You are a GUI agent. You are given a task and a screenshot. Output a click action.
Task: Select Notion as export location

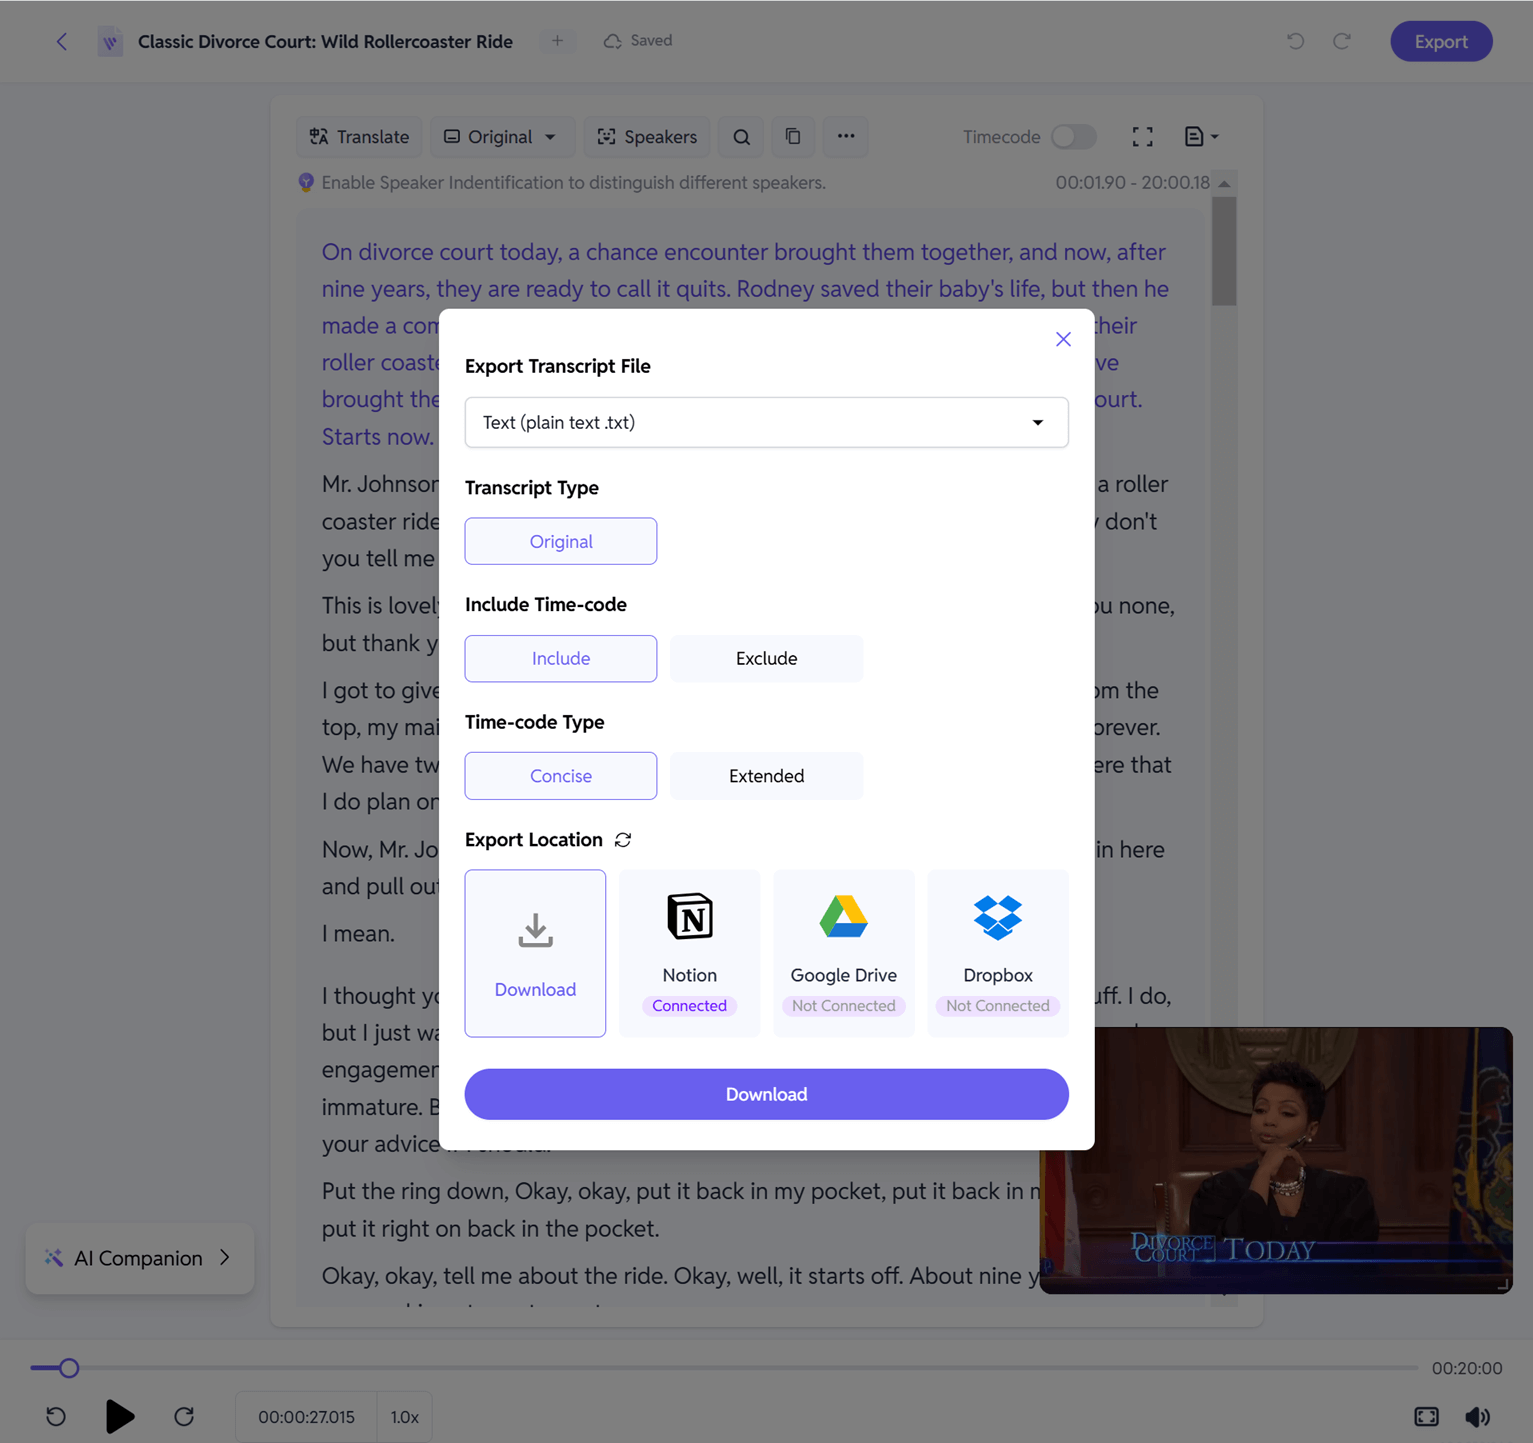tap(690, 953)
